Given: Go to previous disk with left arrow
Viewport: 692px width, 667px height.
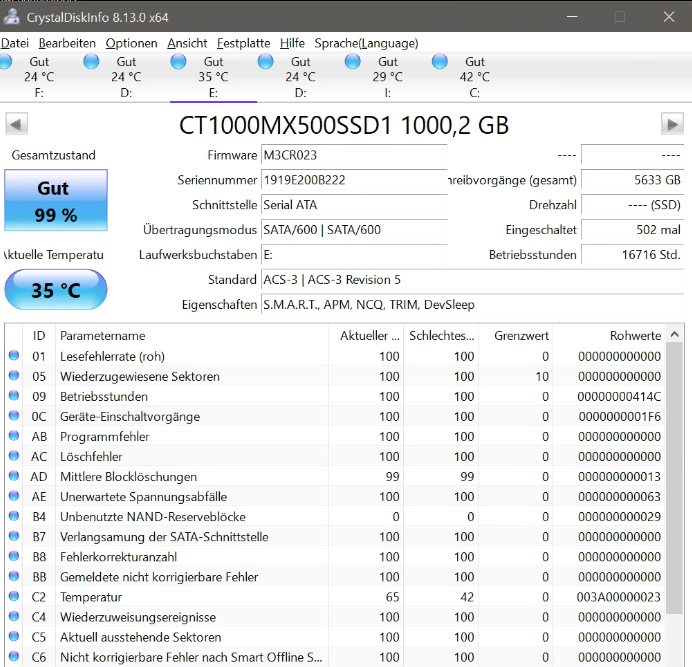Looking at the screenshot, I should click(x=16, y=124).
